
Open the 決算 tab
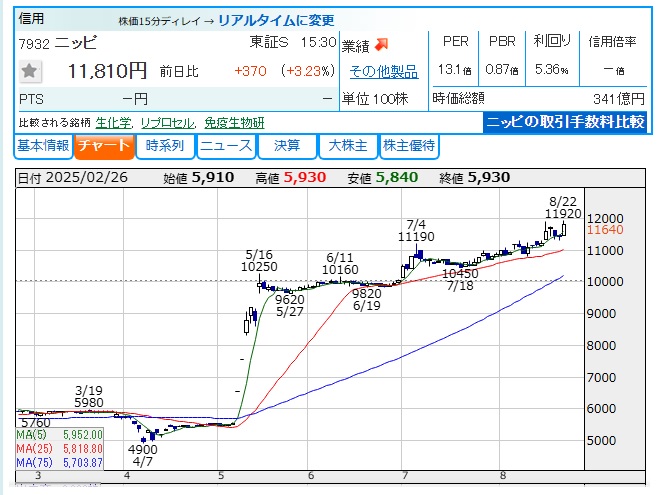pyautogui.click(x=286, y=146)
